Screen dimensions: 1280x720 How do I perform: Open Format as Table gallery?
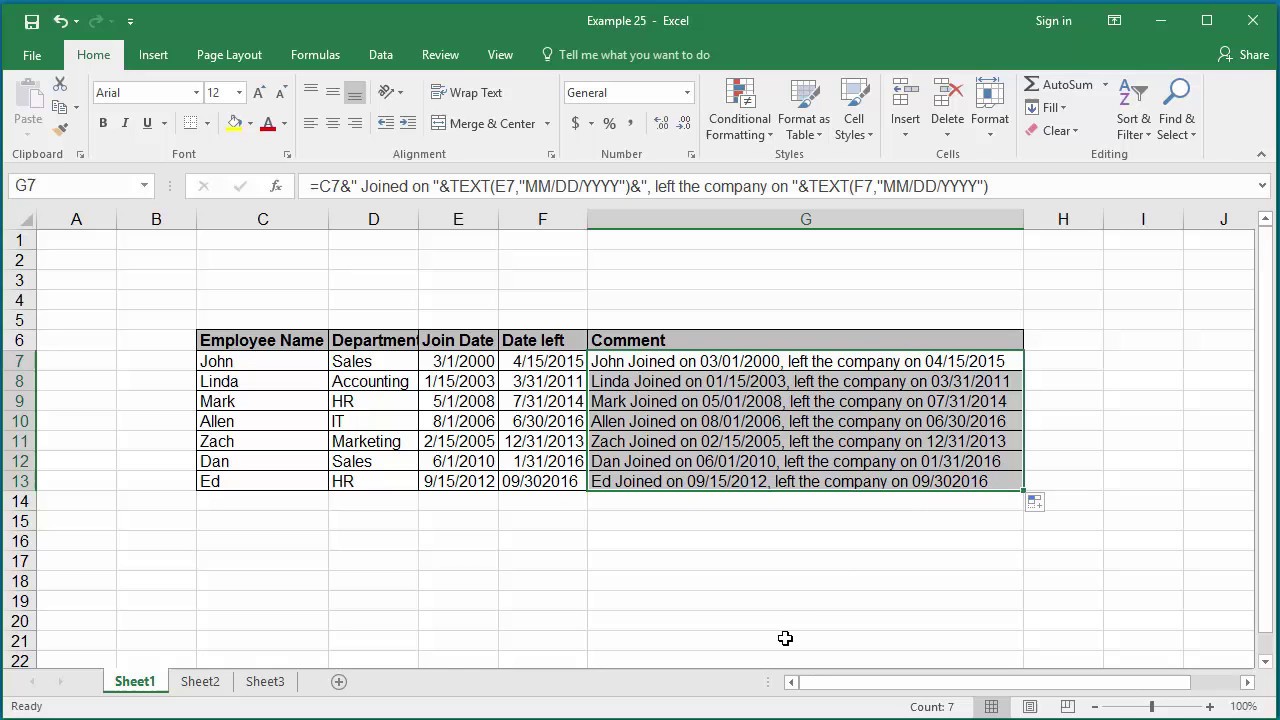pos(804,110)
